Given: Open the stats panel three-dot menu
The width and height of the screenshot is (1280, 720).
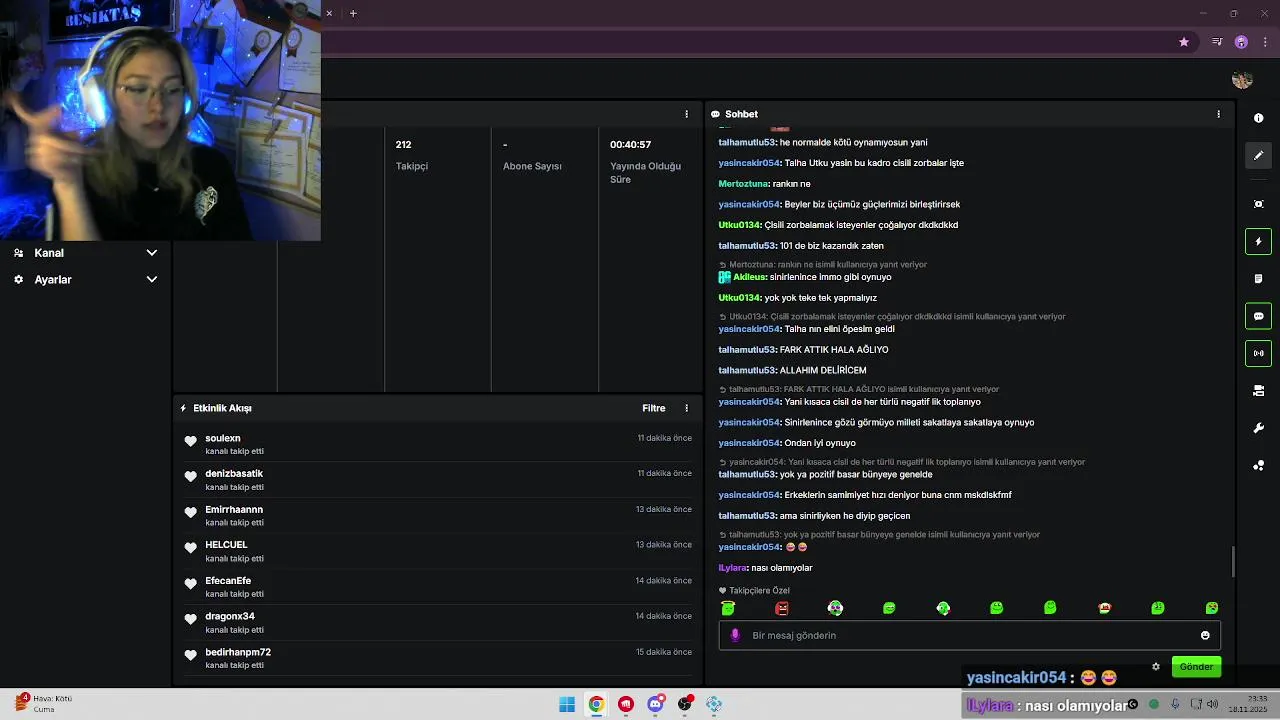Looking at the screenshot, I should pyautogui.click(x=686, y=114).
